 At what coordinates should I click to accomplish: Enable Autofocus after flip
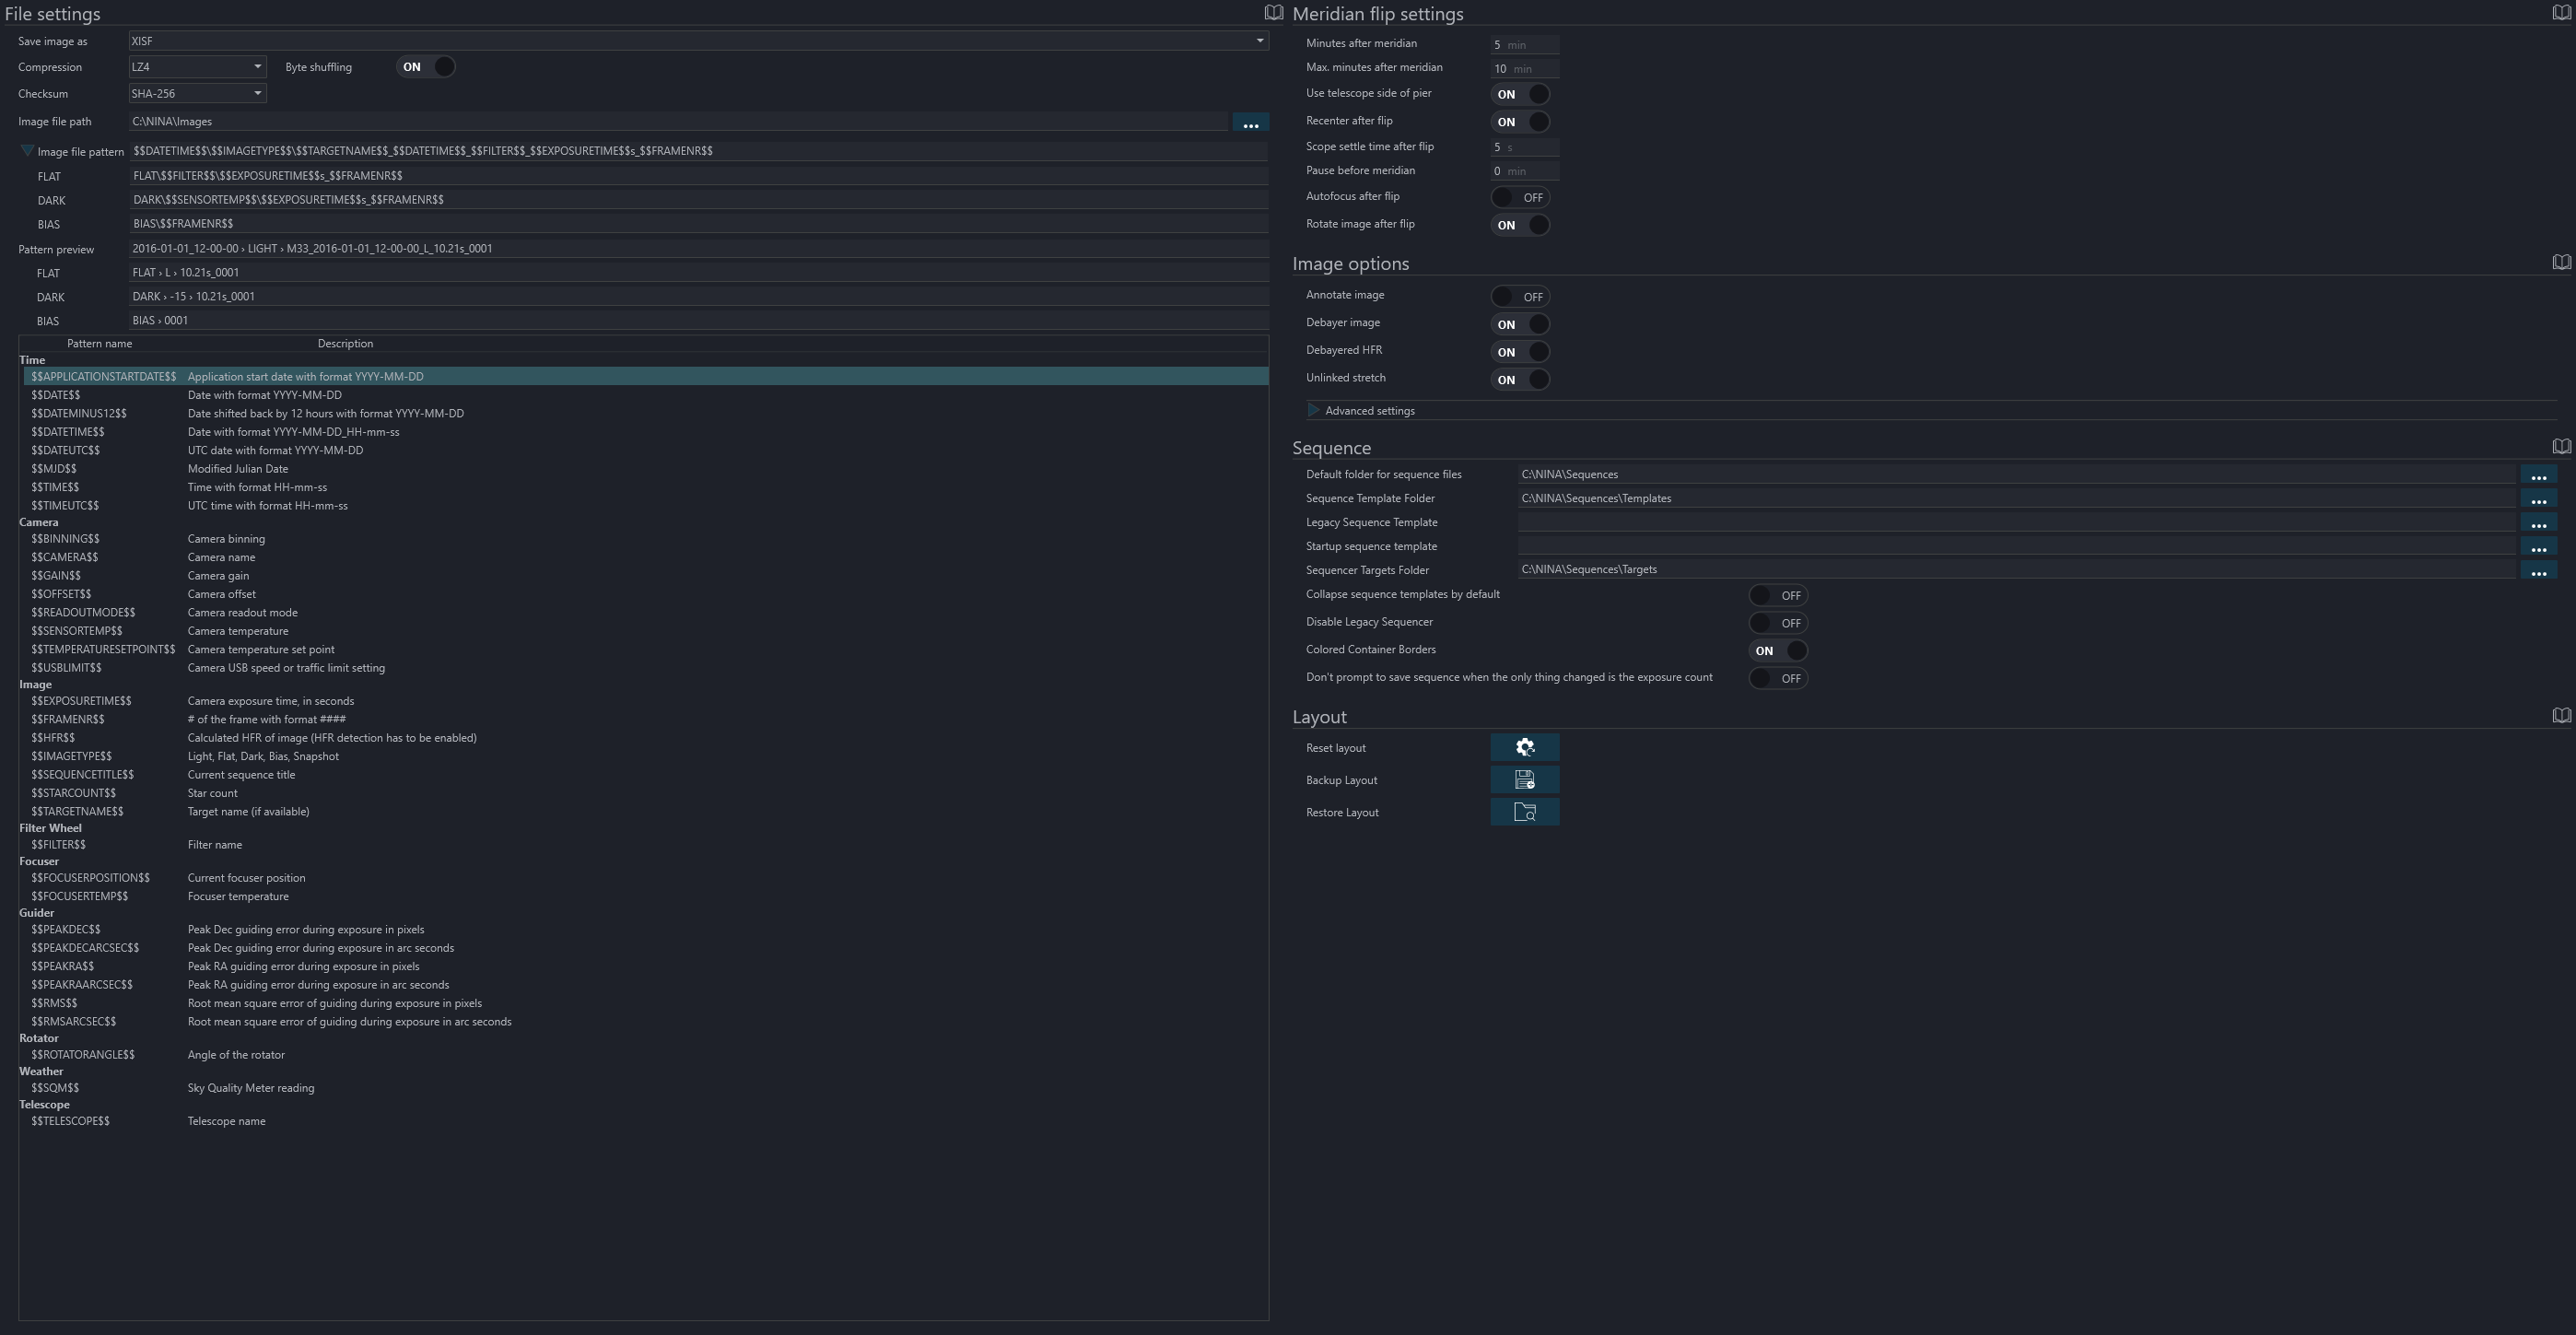(x=1520, y=198)
